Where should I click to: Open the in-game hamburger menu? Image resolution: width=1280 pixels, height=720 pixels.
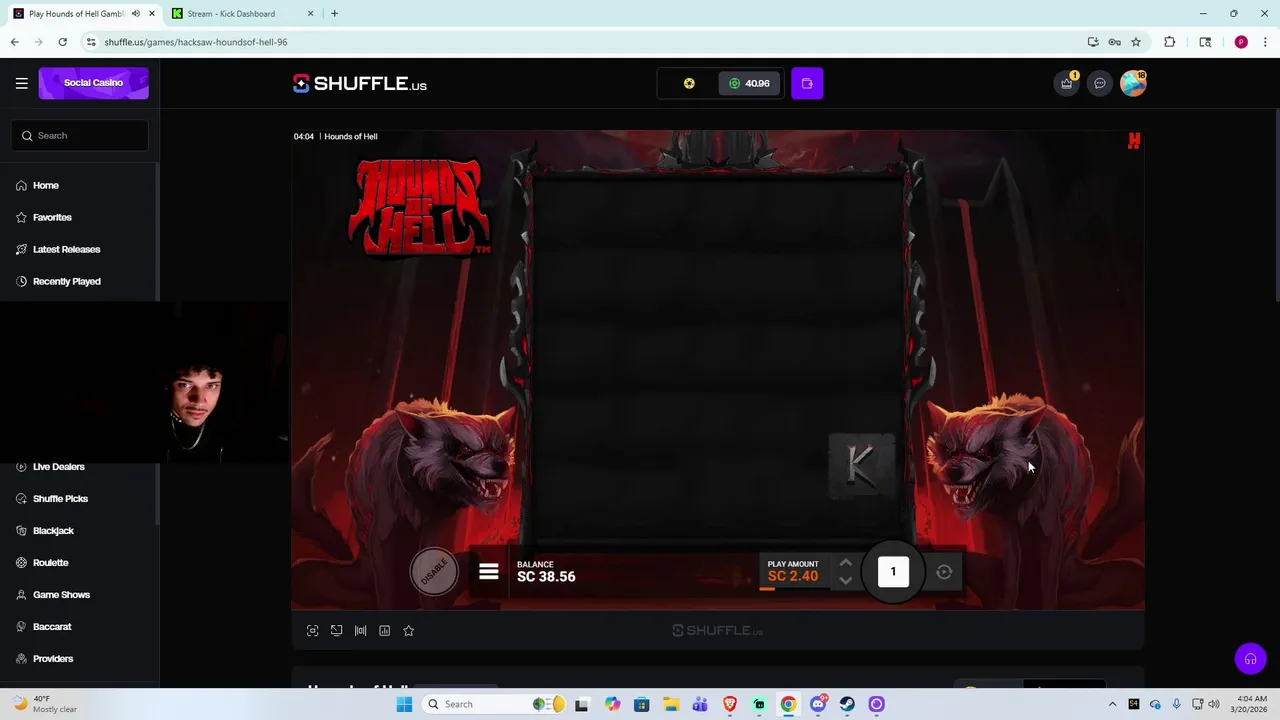tap(489, 572)
